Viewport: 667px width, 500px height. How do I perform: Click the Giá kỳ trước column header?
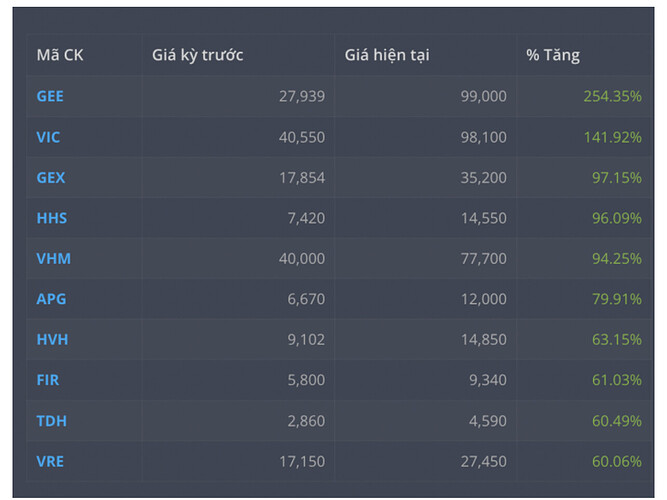197,55
